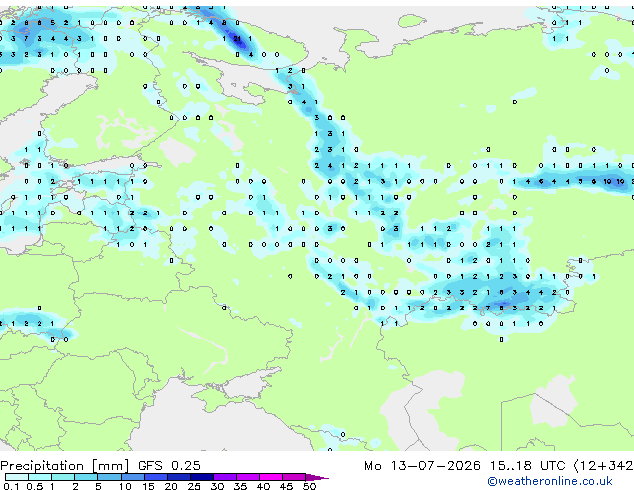Click the 1 to 2 mm legend swatch
The height and width of the screenshot is (490, 634).
point(63,477)
